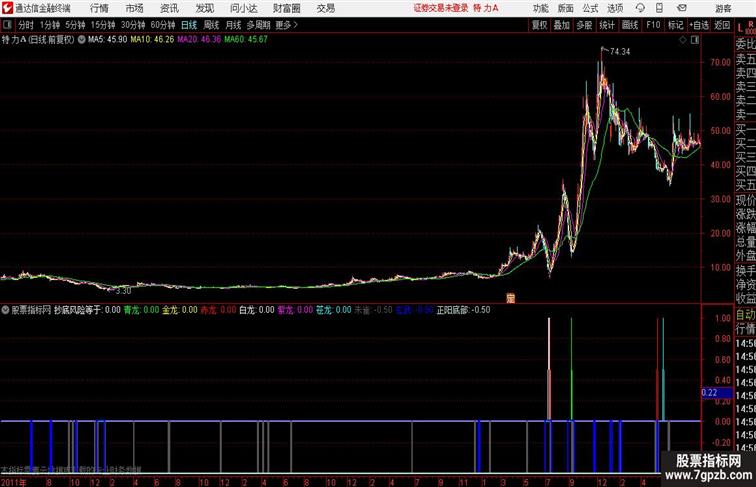Select the 日线 period tab
Screen dimensions: 756x487
(x=189, y=25)
